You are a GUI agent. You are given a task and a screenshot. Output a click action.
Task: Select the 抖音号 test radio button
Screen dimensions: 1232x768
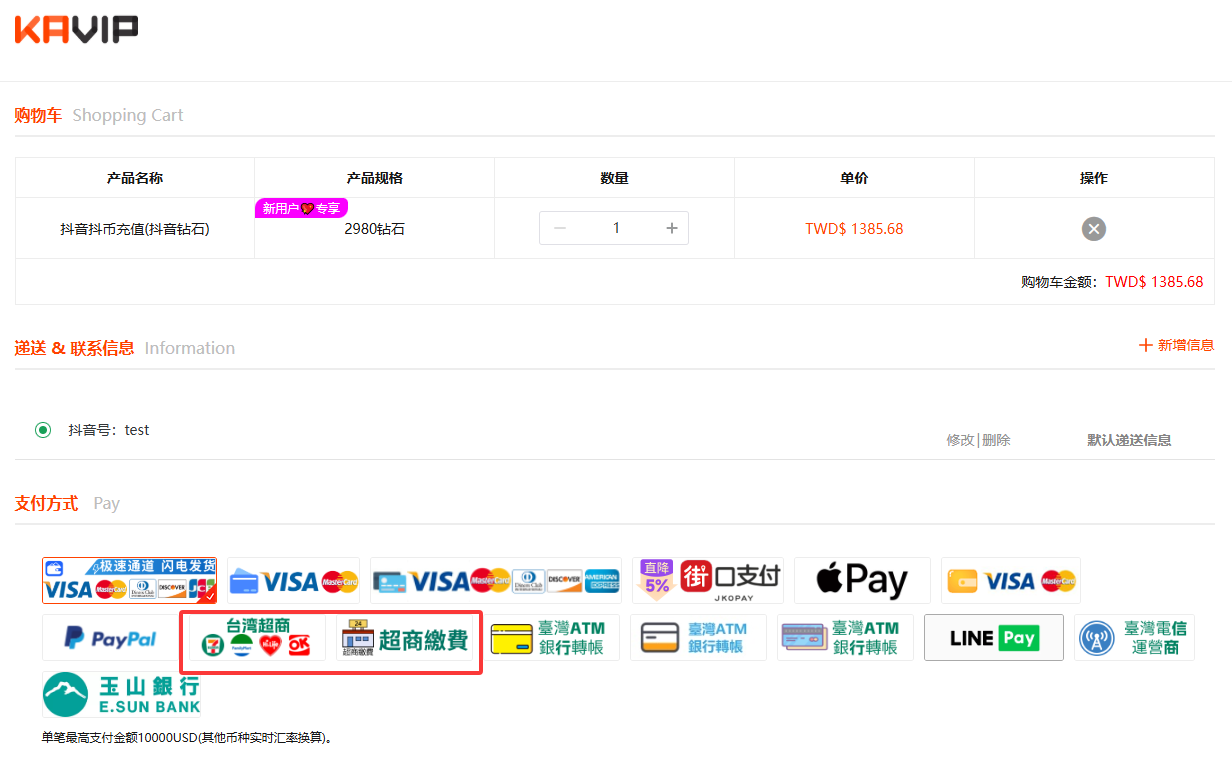[x=43, y=430]
